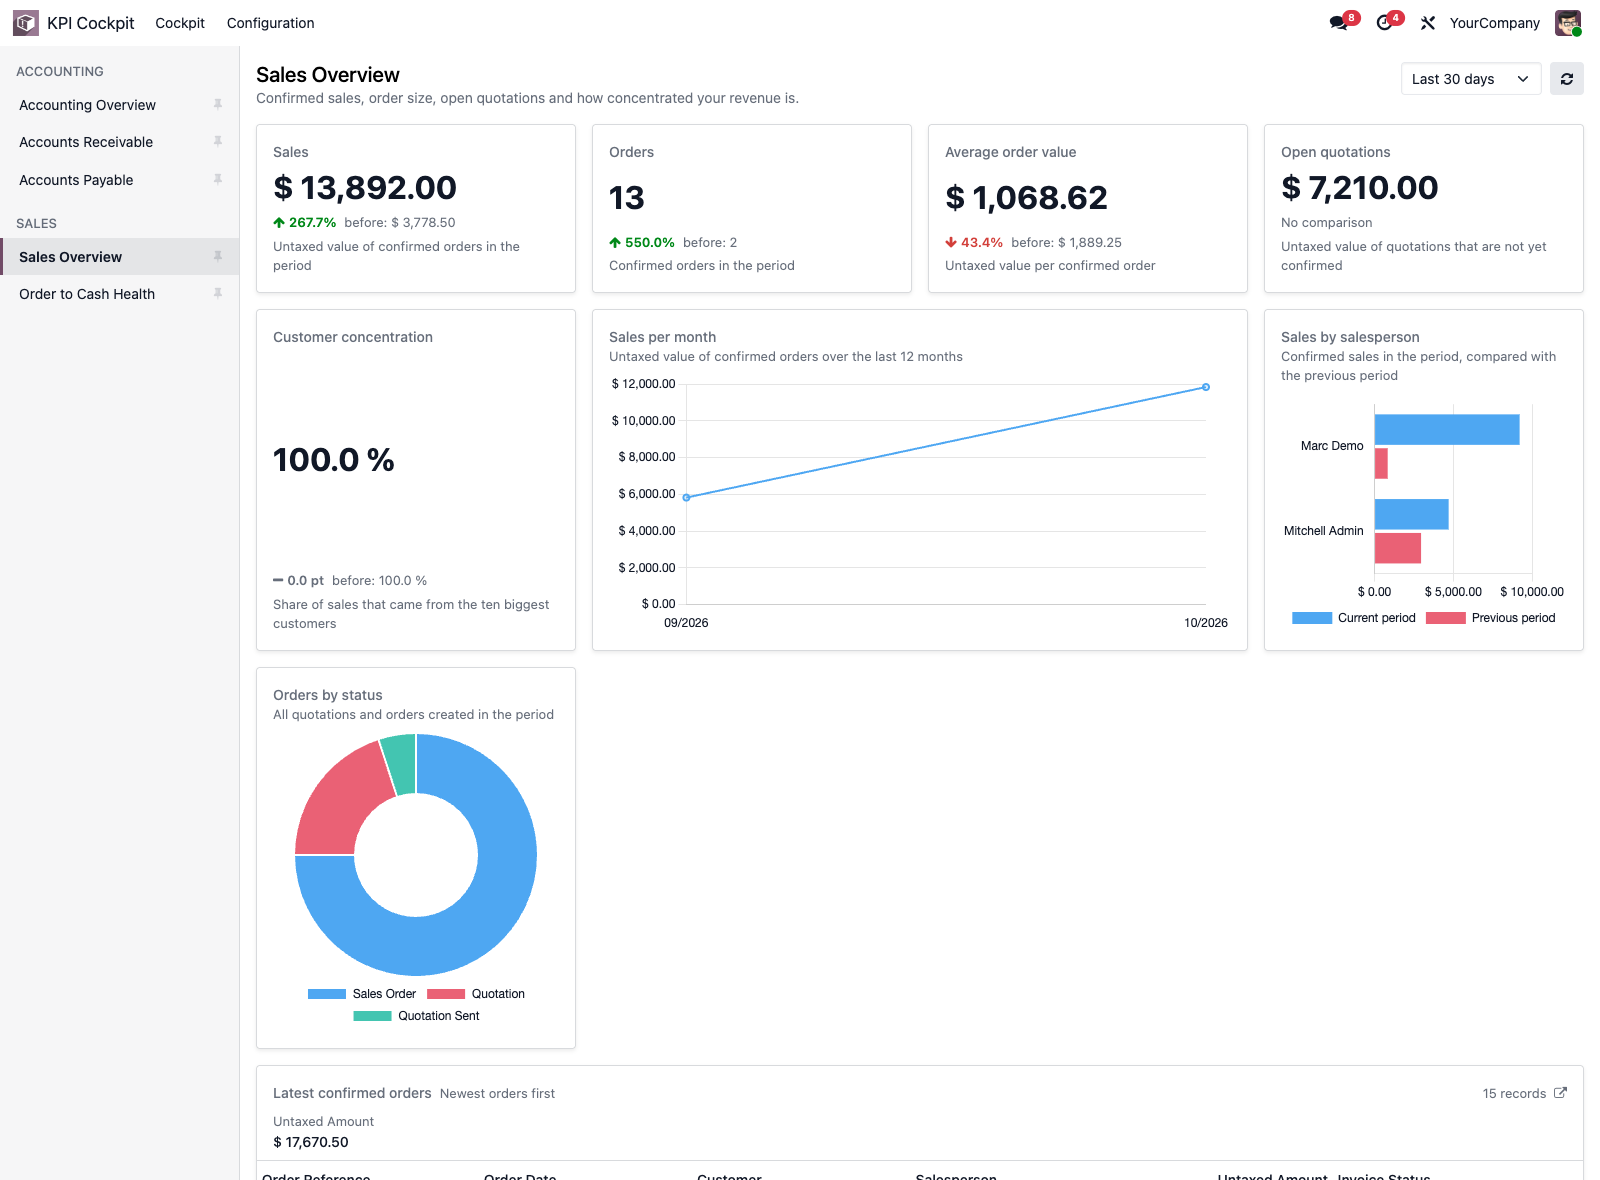Screen dimensions: 1600x1180
Task: Open the developer tools wrench icon
Action: (1428, 23)
